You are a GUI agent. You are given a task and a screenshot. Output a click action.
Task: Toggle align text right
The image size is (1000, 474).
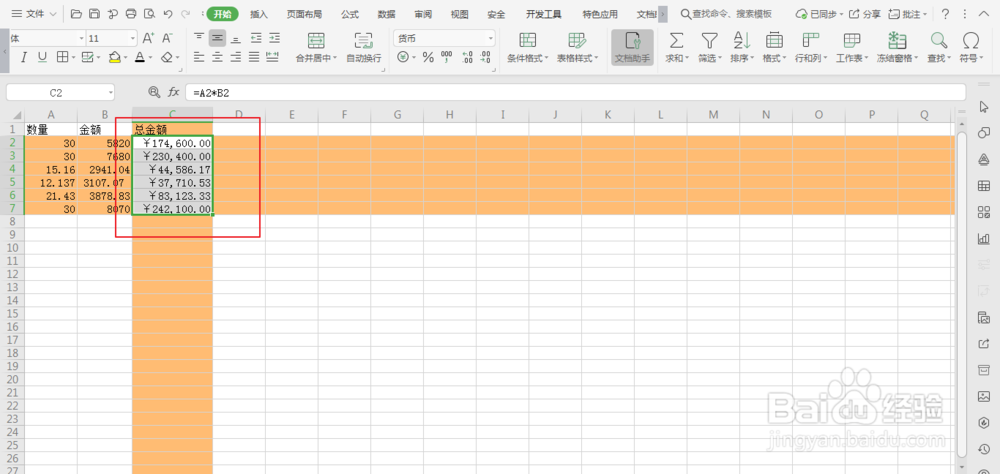pyautogui.click(x=236, y=57)
